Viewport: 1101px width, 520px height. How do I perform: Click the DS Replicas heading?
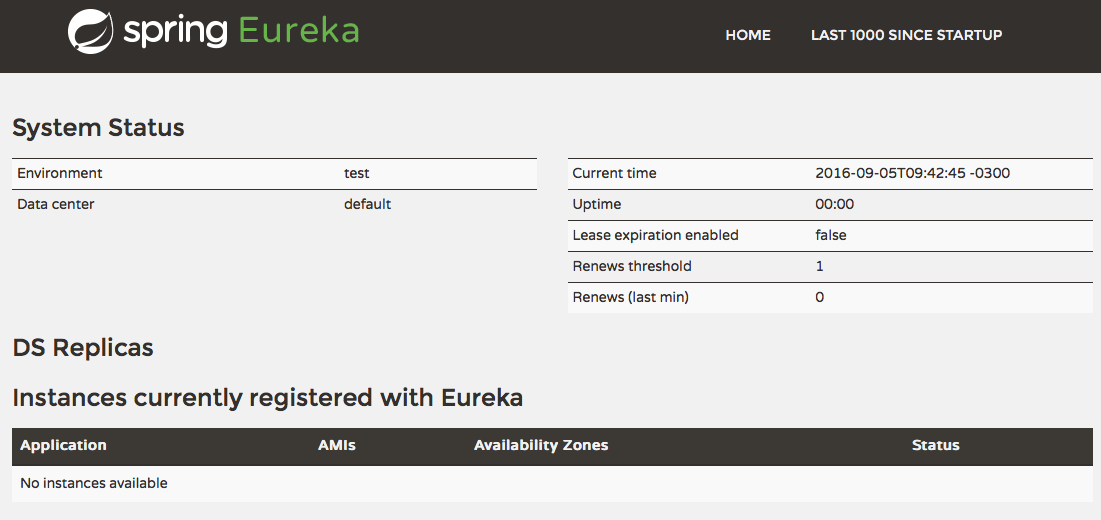[x=83, y=348]
